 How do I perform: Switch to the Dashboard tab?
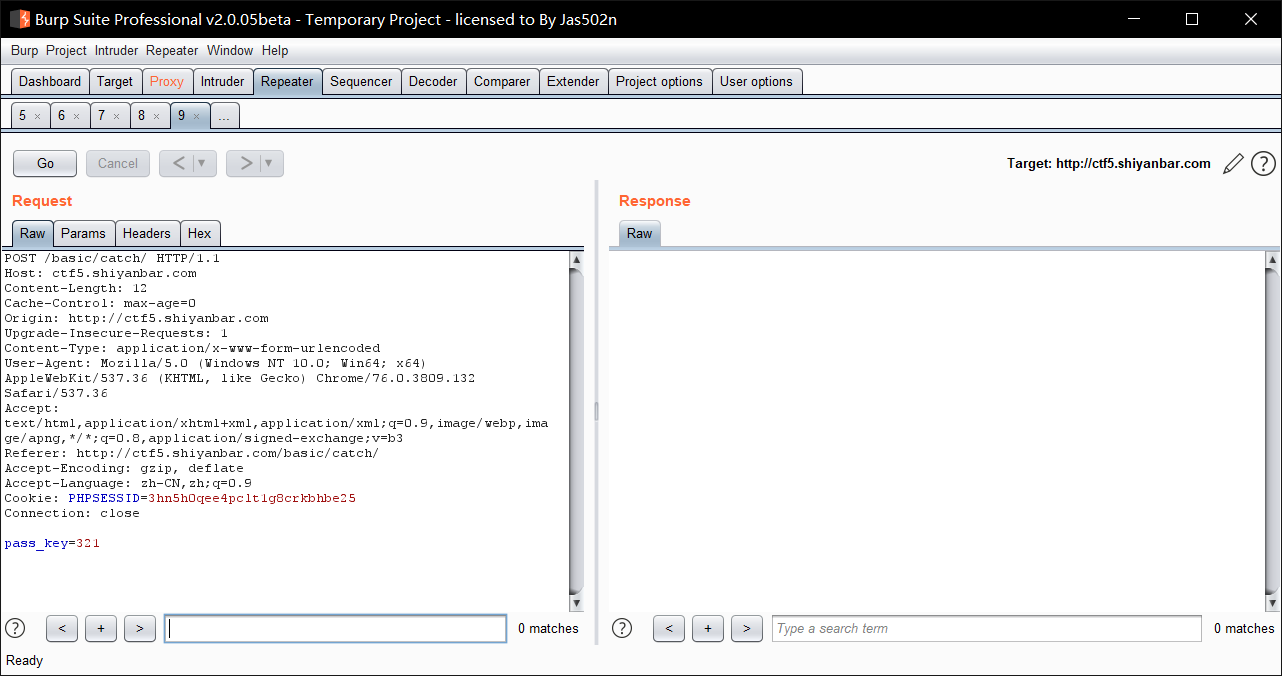click(50, 82)
